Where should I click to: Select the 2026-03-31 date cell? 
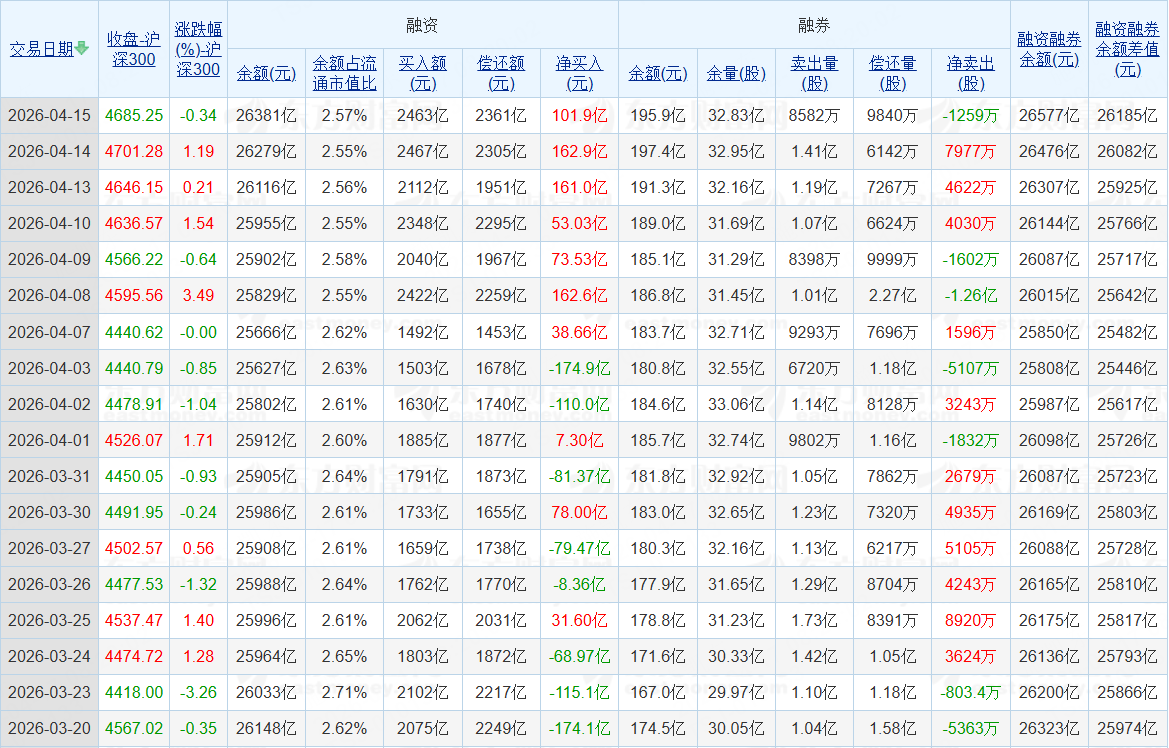pyautogui.click(x=49, y=476)
